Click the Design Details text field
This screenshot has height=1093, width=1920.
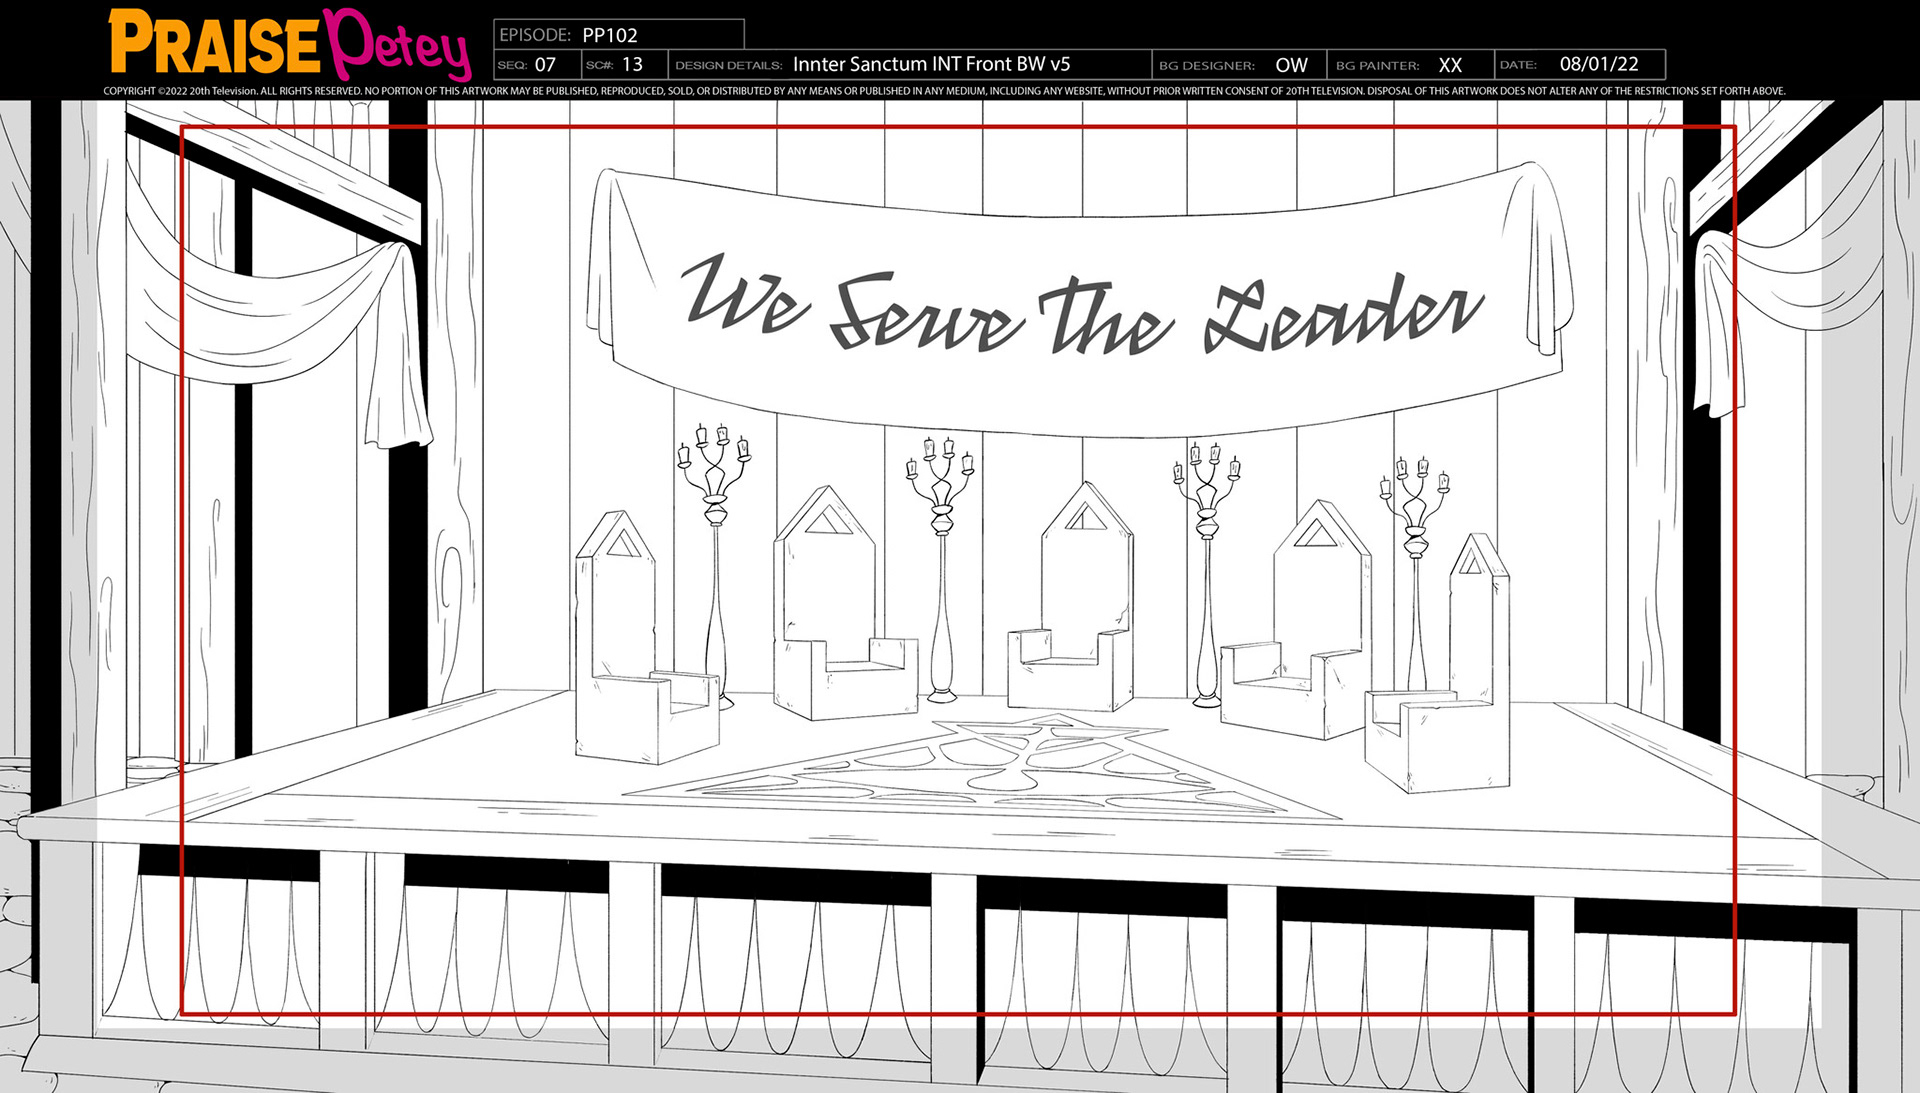coord(930,65)
